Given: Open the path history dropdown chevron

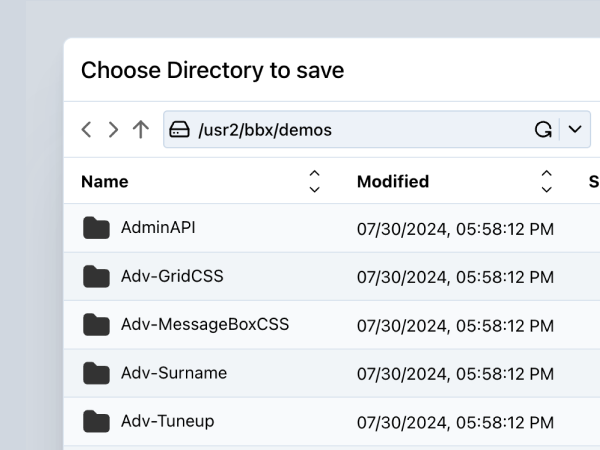Looking at the screenshot, I should click(575, 129).
